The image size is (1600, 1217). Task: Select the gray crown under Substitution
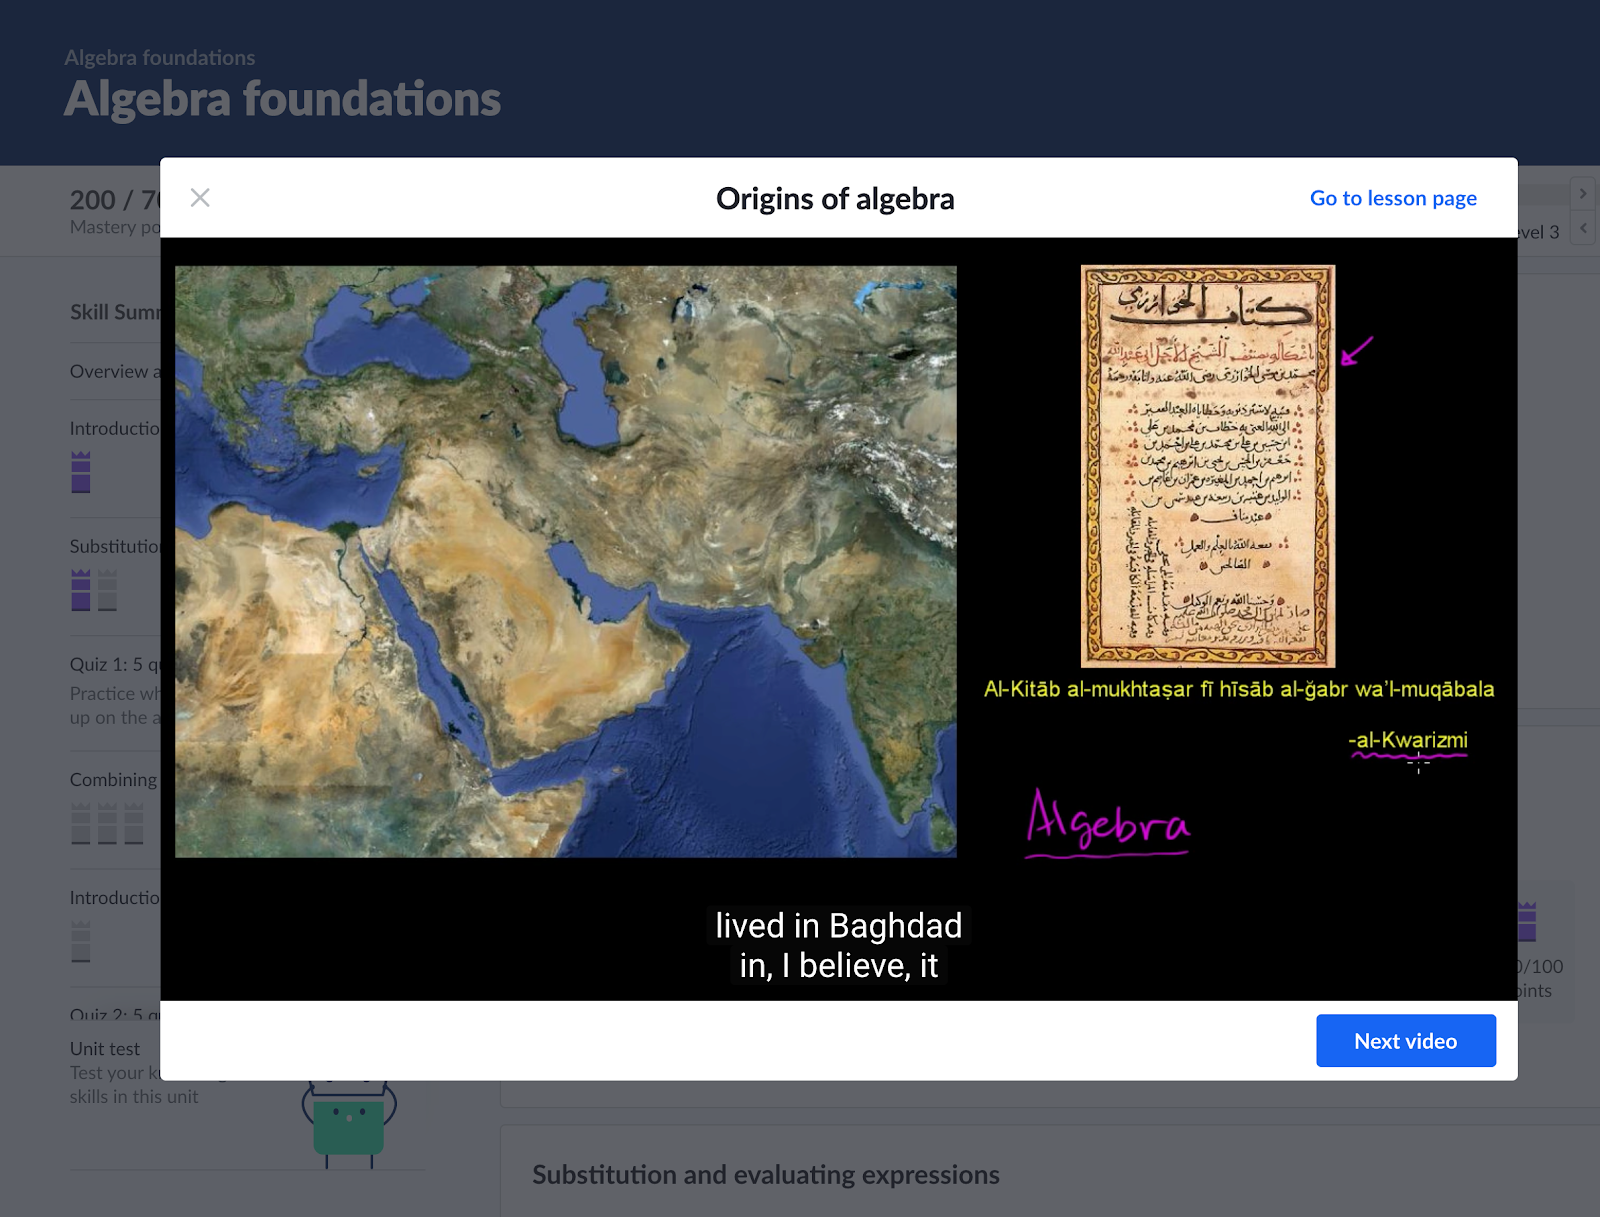tap(107, 590)
